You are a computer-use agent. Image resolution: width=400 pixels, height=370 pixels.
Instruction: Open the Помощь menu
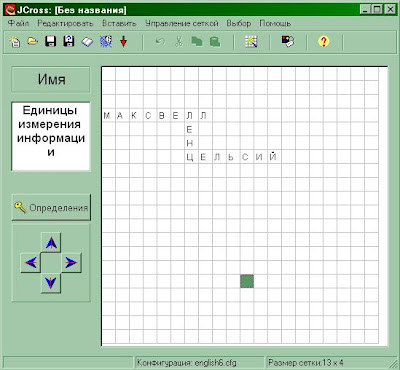pos(275,24)
